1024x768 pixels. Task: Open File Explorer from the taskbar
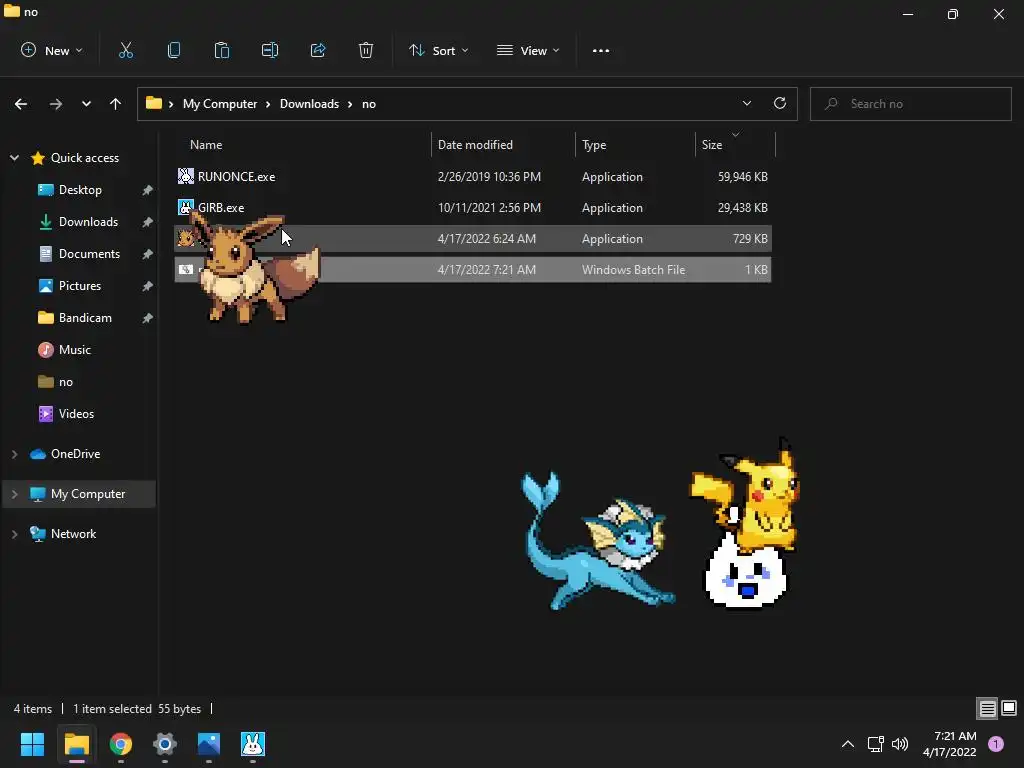76,744
